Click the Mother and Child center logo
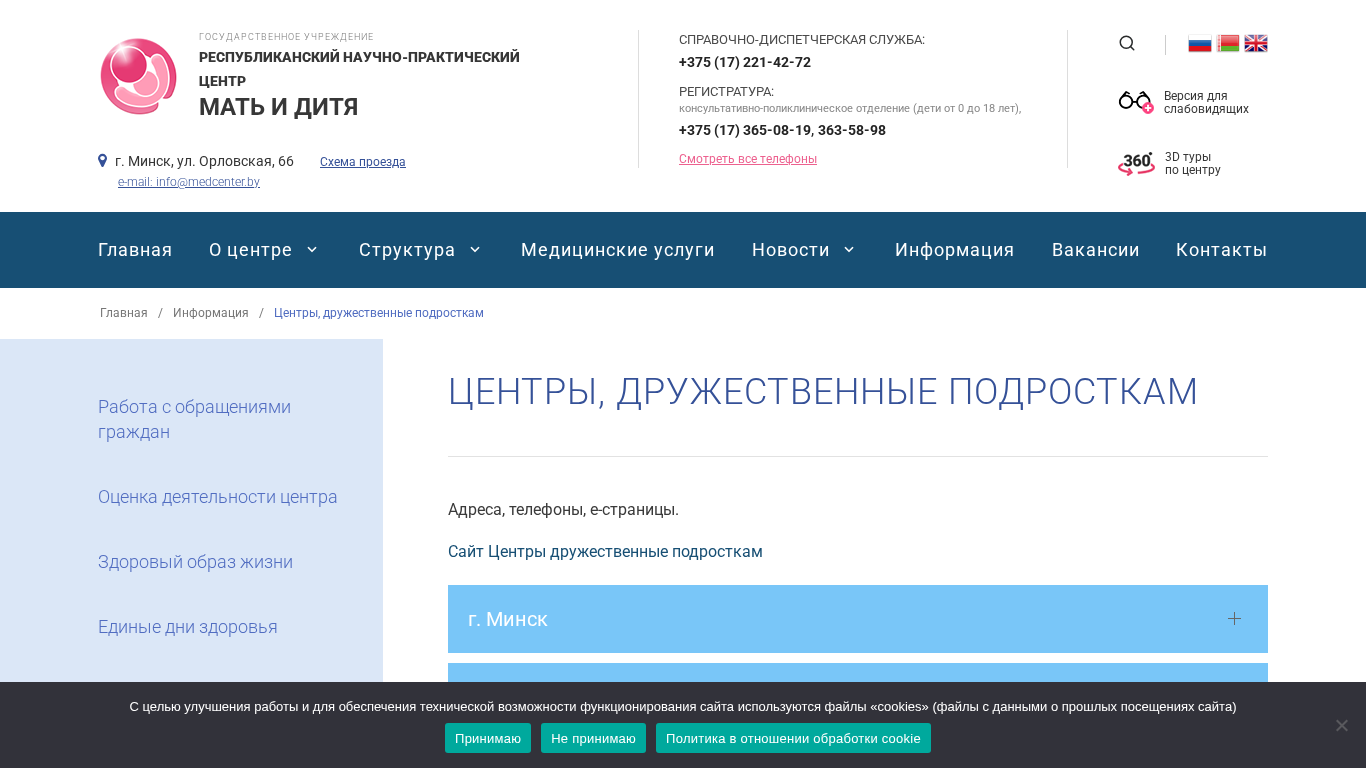The width and height of the screenshot is (1366, 768). (x=138, y=77)
